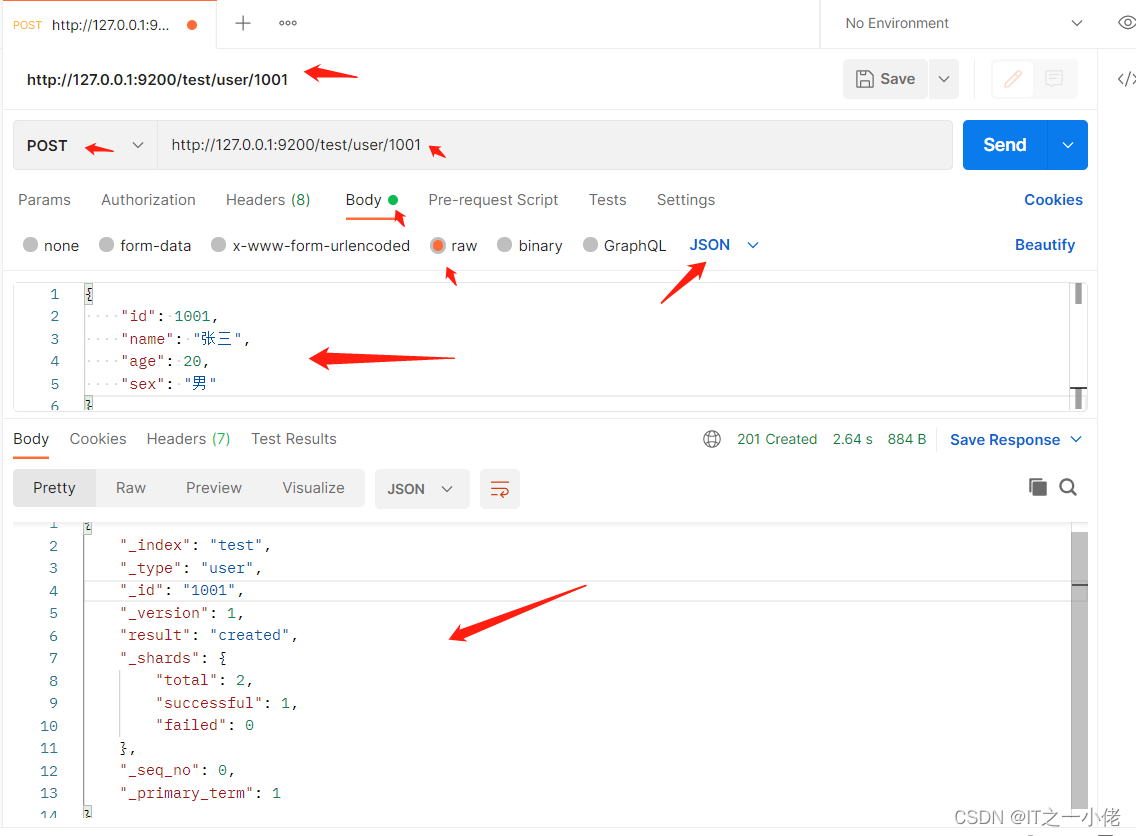Open the Headers (8) request tab
This screenshot has height=836, width=1136.
coord(268,200)
